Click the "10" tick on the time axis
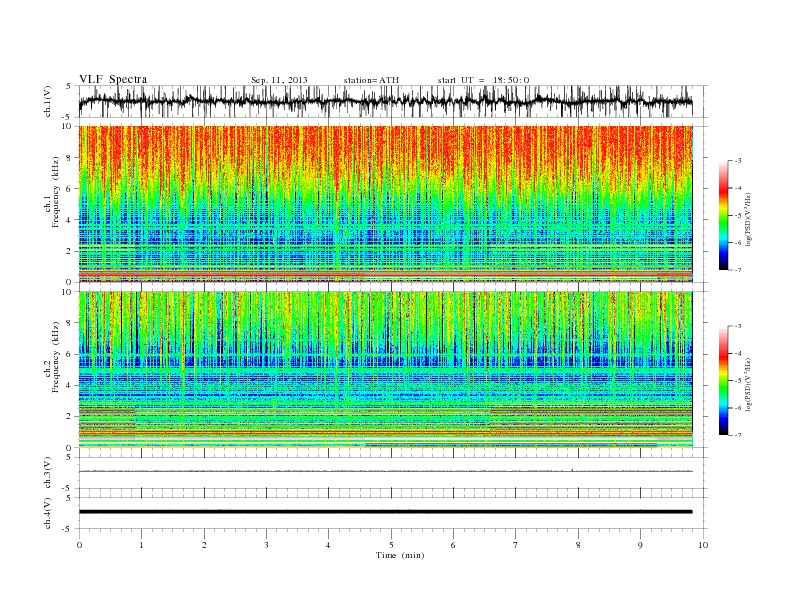The width and height of the screenshot is (792, 612). [x=703, y=545]
